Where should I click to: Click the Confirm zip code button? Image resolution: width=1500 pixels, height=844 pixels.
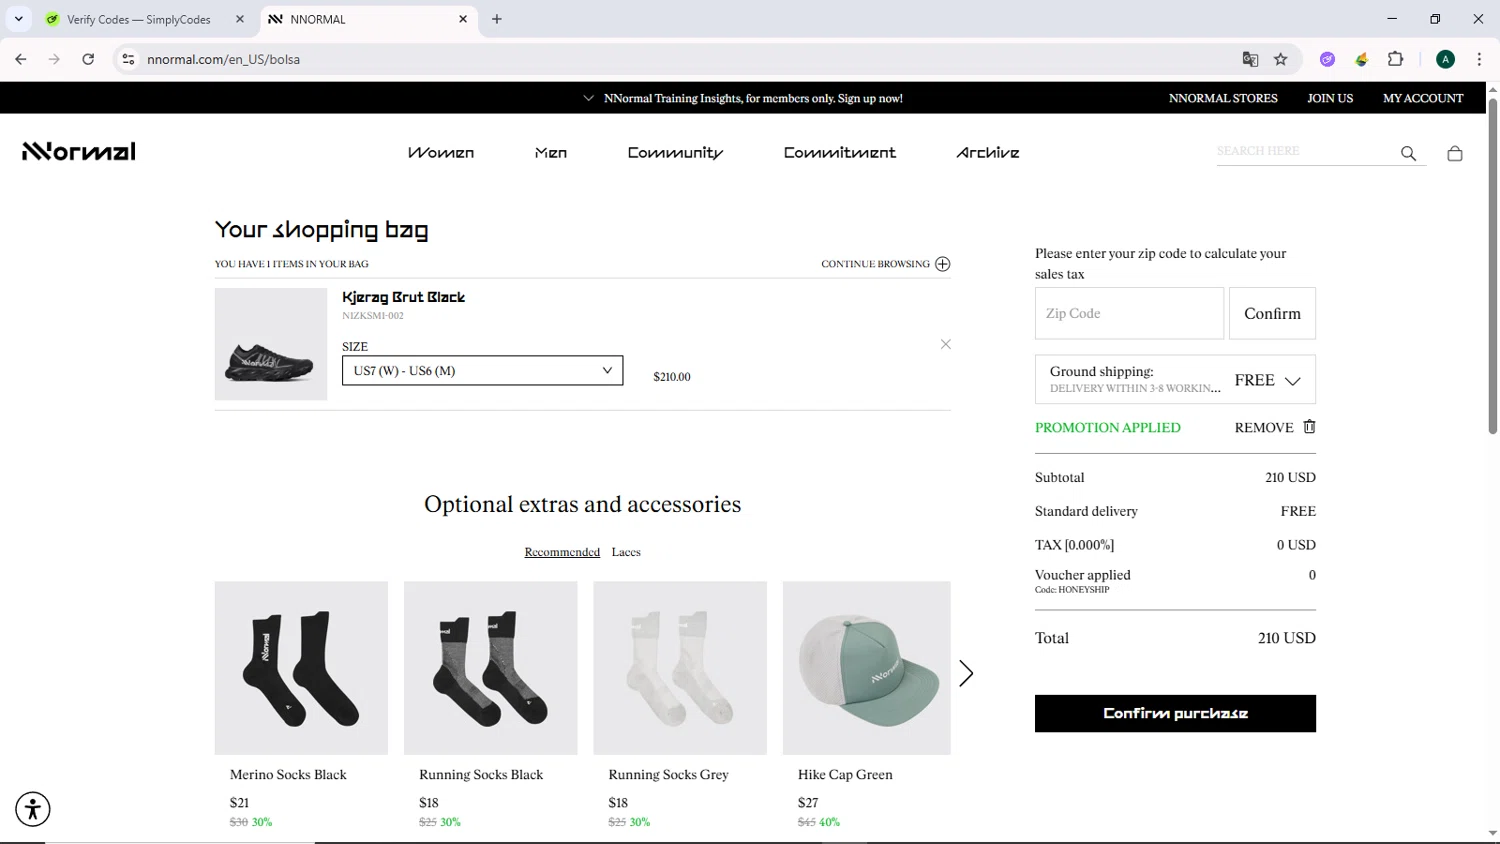(x=1272, y=313)
